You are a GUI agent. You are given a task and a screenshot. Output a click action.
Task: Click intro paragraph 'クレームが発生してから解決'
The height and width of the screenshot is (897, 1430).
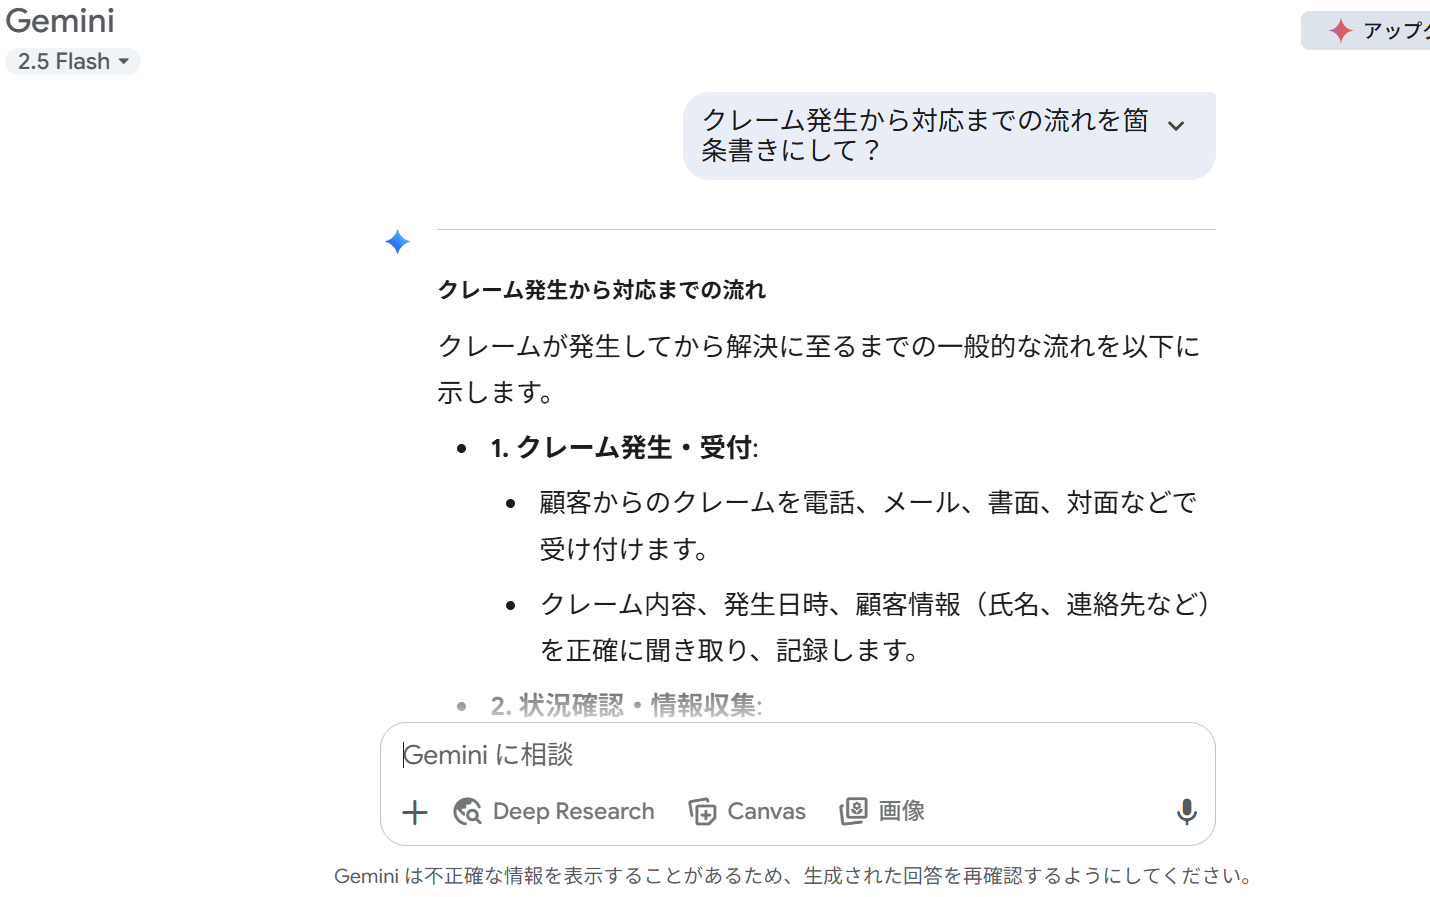[x=818, y=369]
